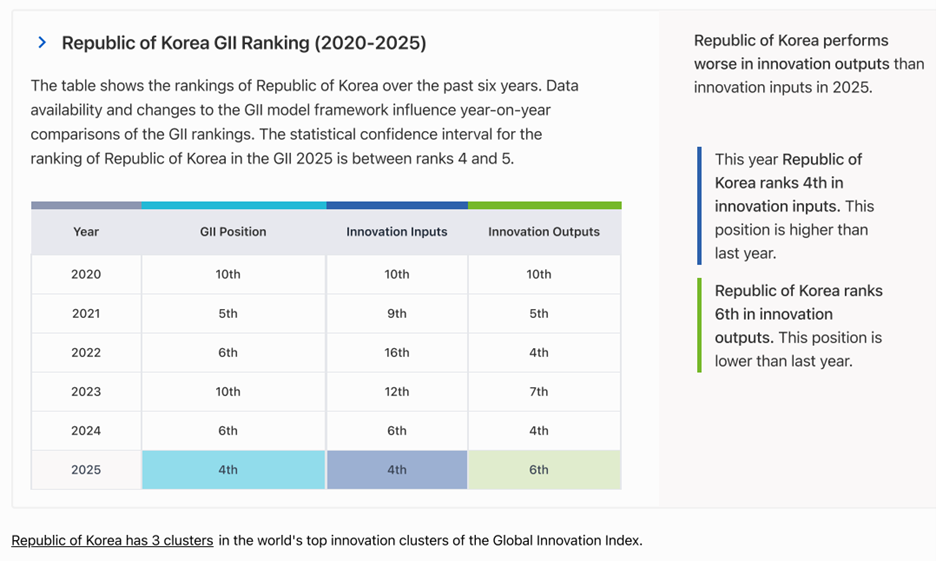
Task: Click the 2022 Innovation Inputs 16th cell
Action: [397, 353]
